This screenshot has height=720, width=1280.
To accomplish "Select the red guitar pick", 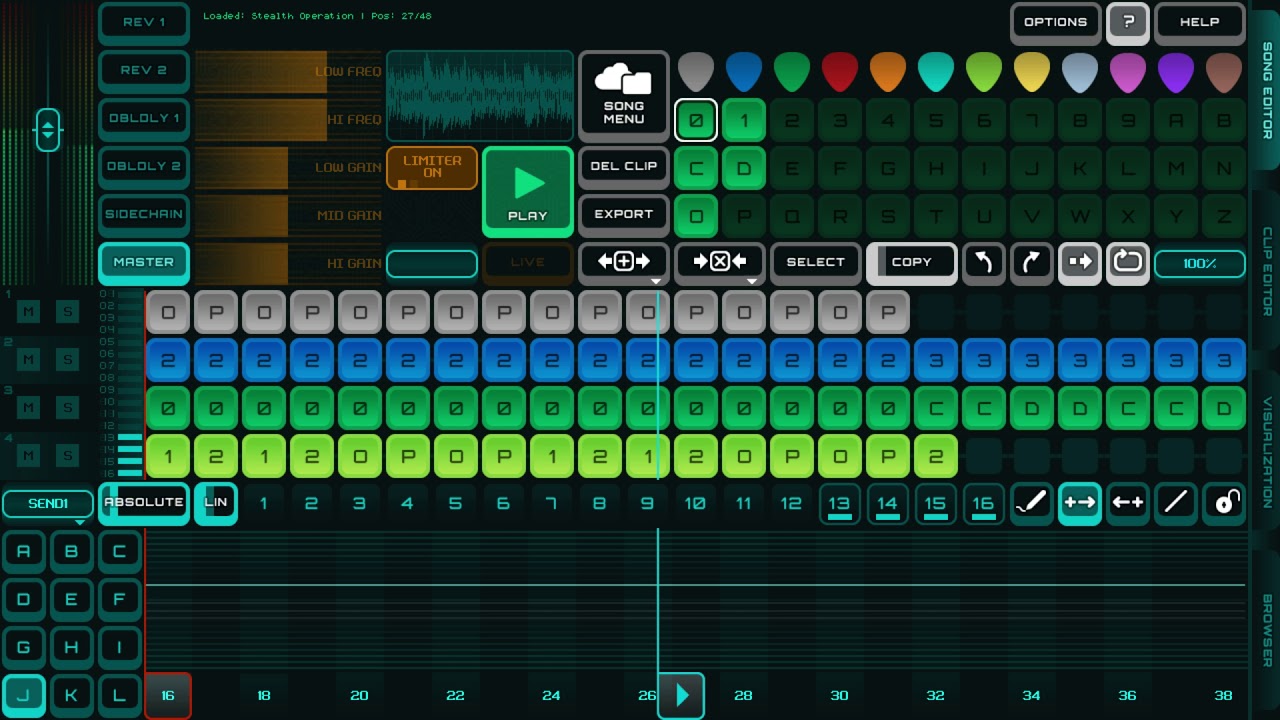I will click(840, 72).
